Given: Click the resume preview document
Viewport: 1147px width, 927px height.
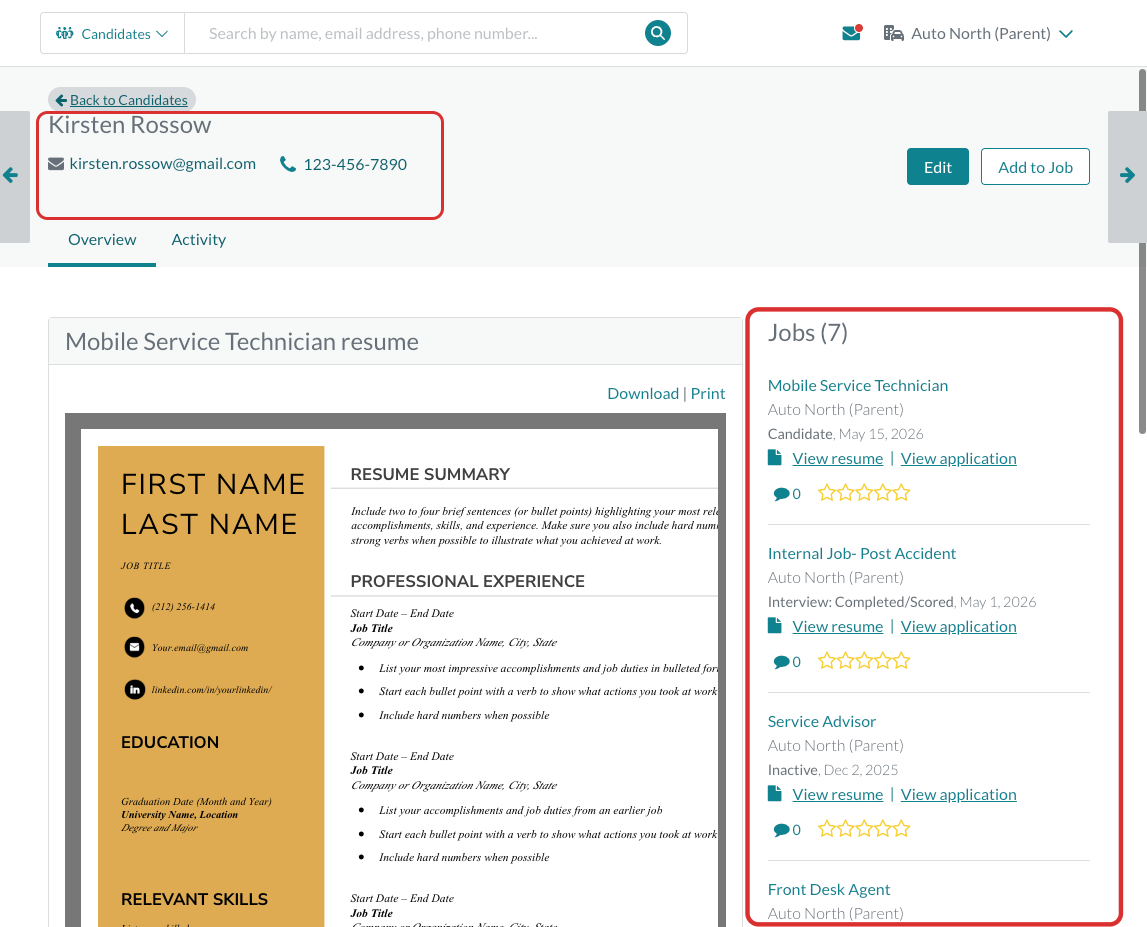Looking at the screenshot, I should [395, 670].
